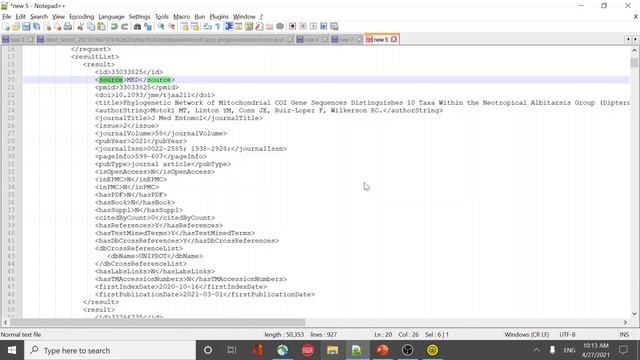
Task: Open the Replace dialog from the toolbar icon
Action: (x=148, y=27)
